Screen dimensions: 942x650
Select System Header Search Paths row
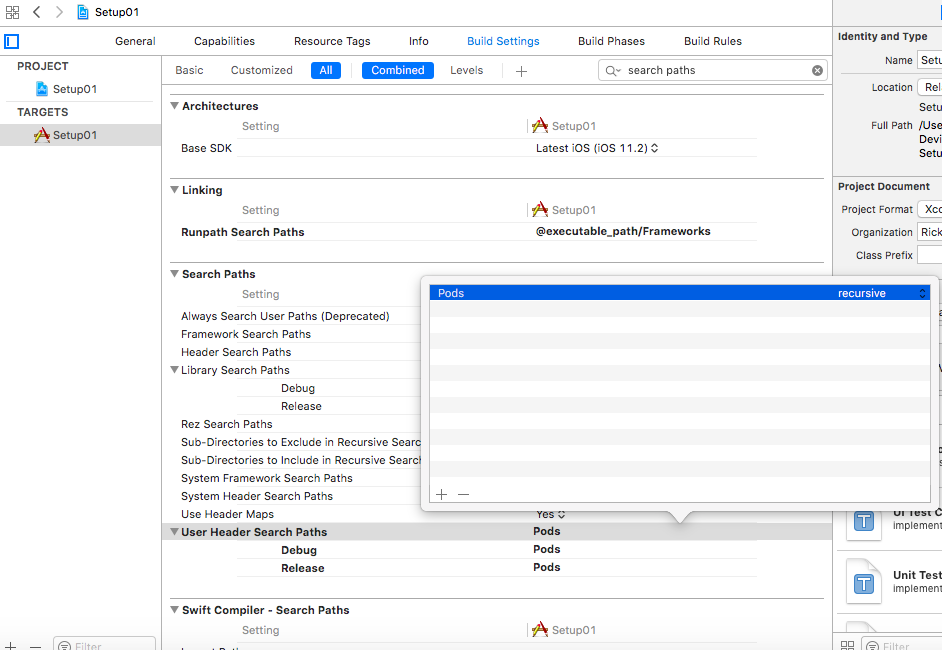point(257,496)
